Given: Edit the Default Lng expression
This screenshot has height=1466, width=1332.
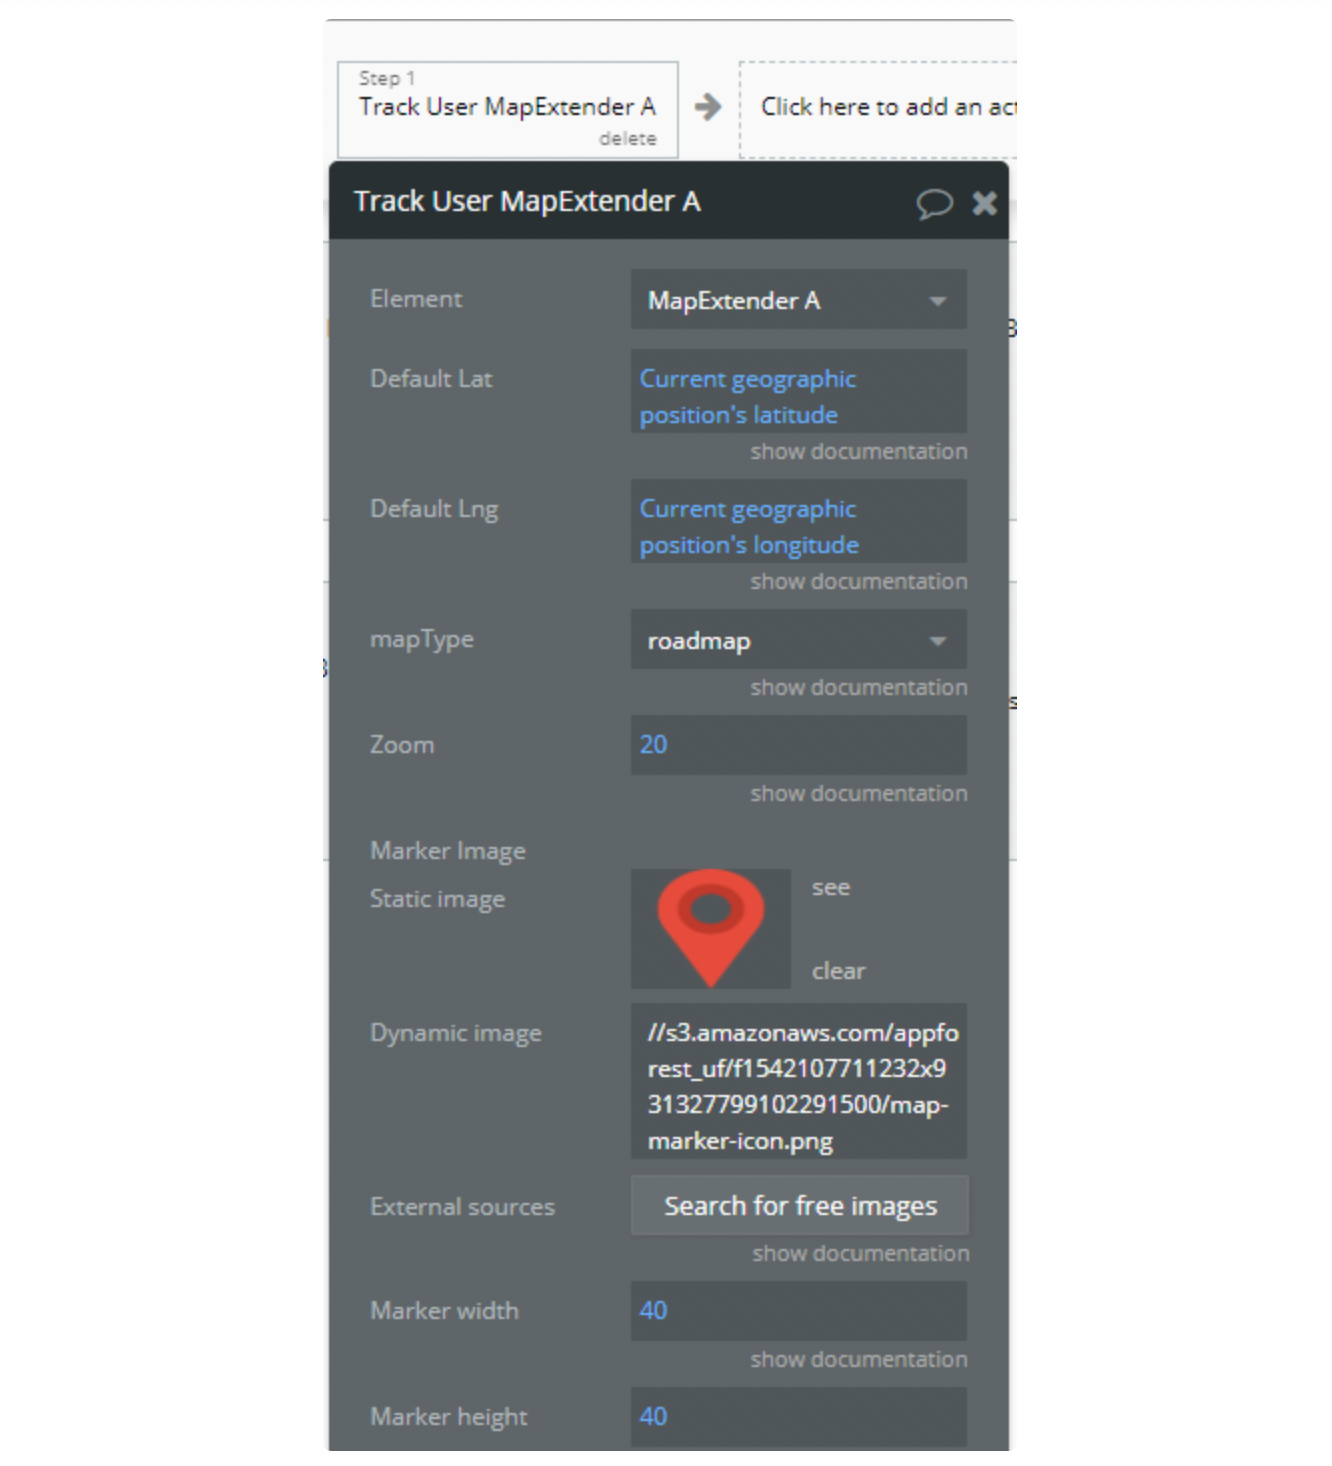Looking at the screenshot, I should 797,526.
